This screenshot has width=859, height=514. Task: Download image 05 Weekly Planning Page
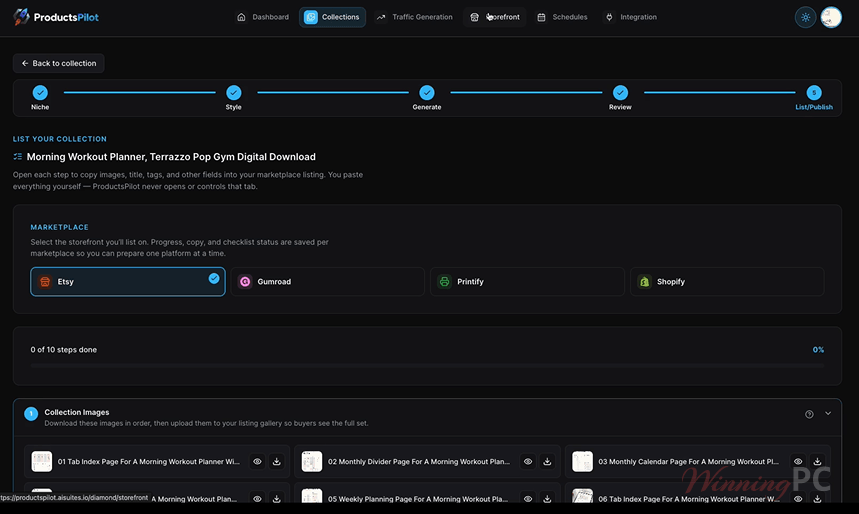coord(547,499)
